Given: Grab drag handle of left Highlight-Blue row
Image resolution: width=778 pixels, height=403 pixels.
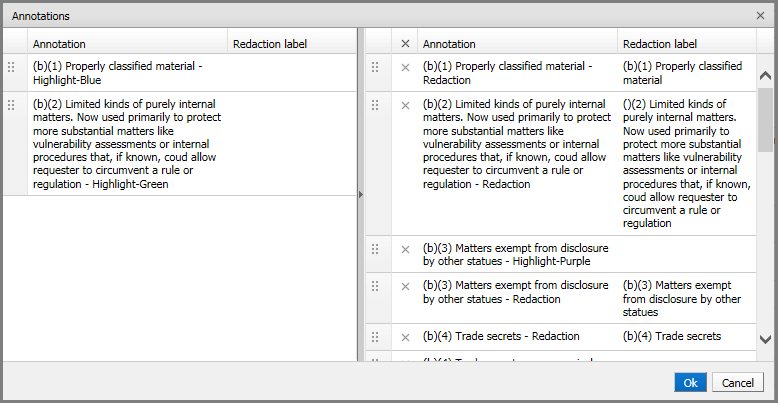Looking at the screenshot, I should (11, 67).
